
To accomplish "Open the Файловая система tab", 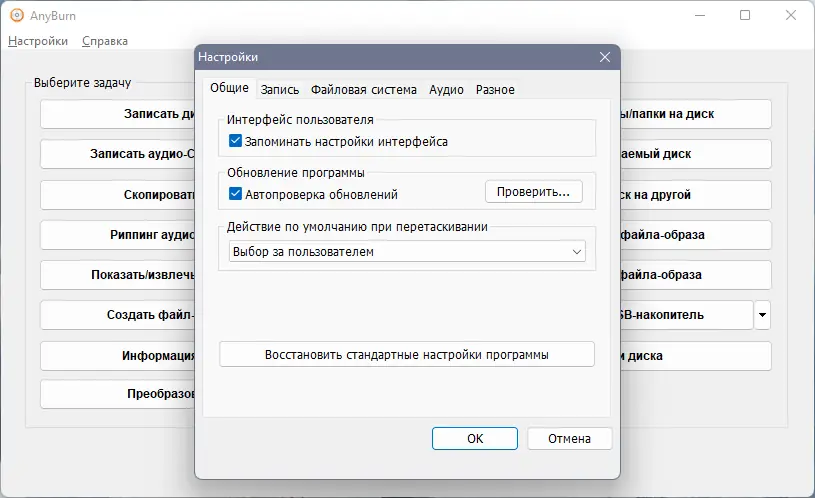I will (364, 89).
